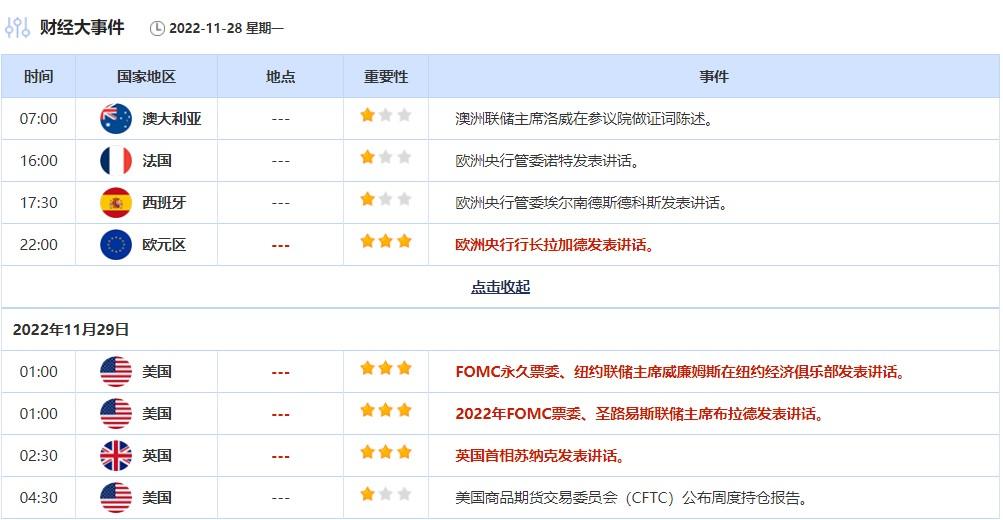This screenshot has width=1003, height=520.
Task: Click the France flag icon
Action: (x=116, y=161)
